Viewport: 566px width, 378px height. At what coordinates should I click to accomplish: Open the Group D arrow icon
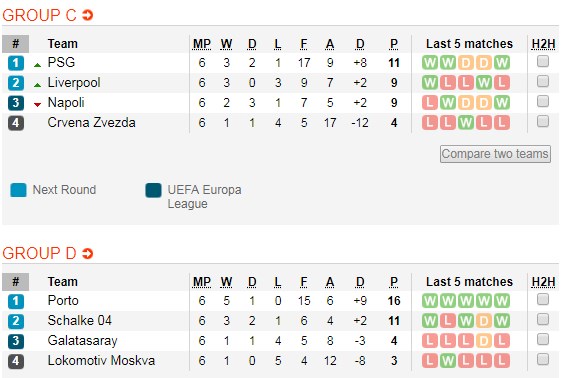(x=87, y=253)
